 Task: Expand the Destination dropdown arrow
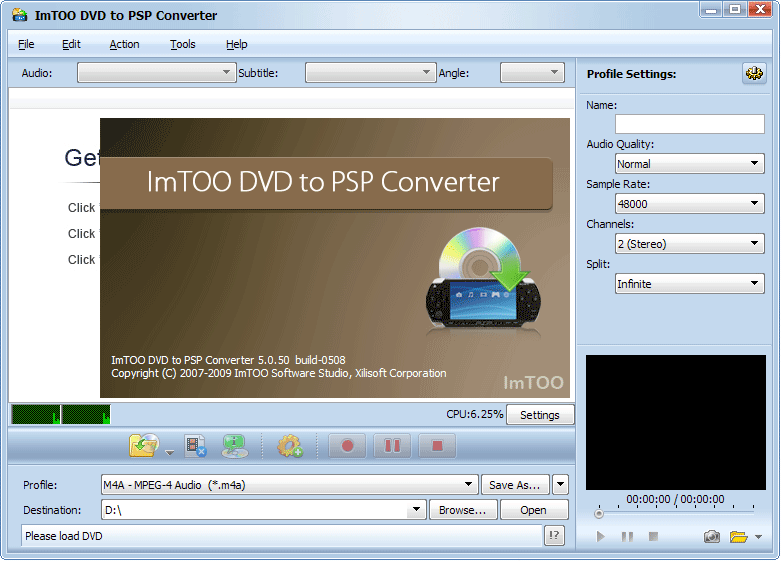pyautogui.click(x=416, y=510)
